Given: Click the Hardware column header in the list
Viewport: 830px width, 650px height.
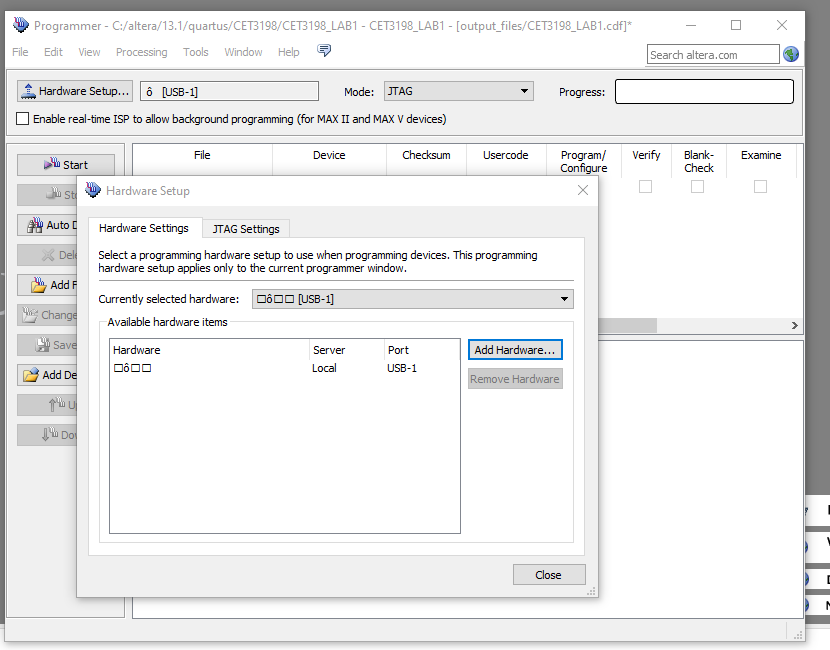Looking at the screenshot, I should point(210,350).
